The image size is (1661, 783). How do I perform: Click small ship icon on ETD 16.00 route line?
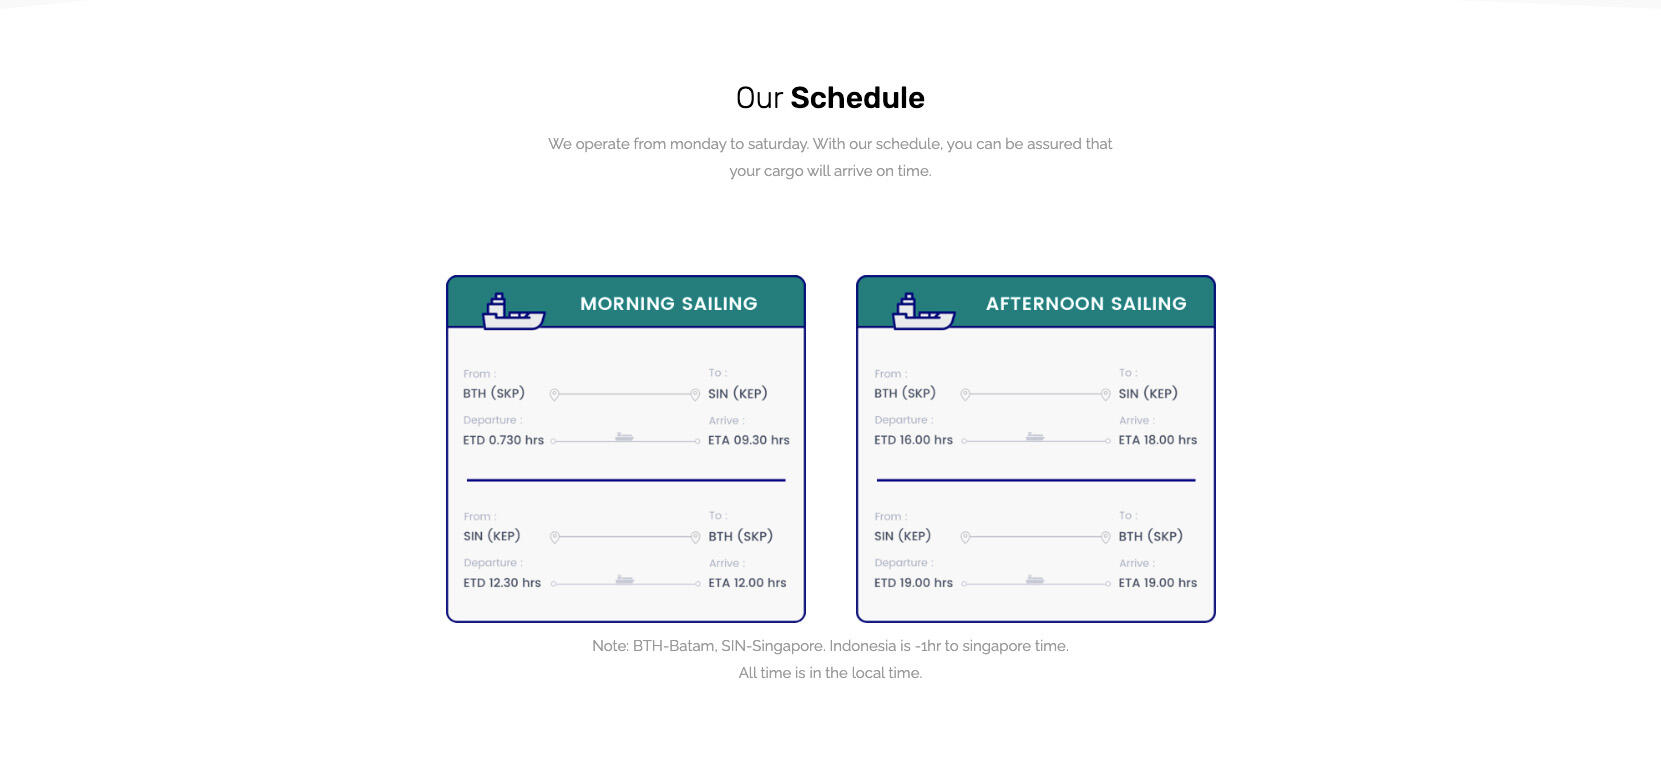[x=1035, y=437]
